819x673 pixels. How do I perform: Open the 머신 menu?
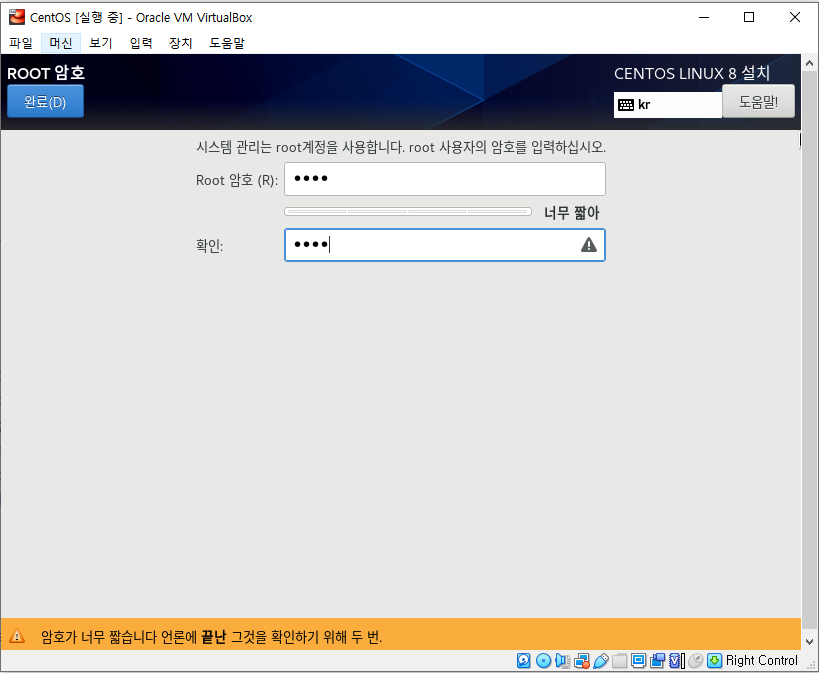pos(61,43)
